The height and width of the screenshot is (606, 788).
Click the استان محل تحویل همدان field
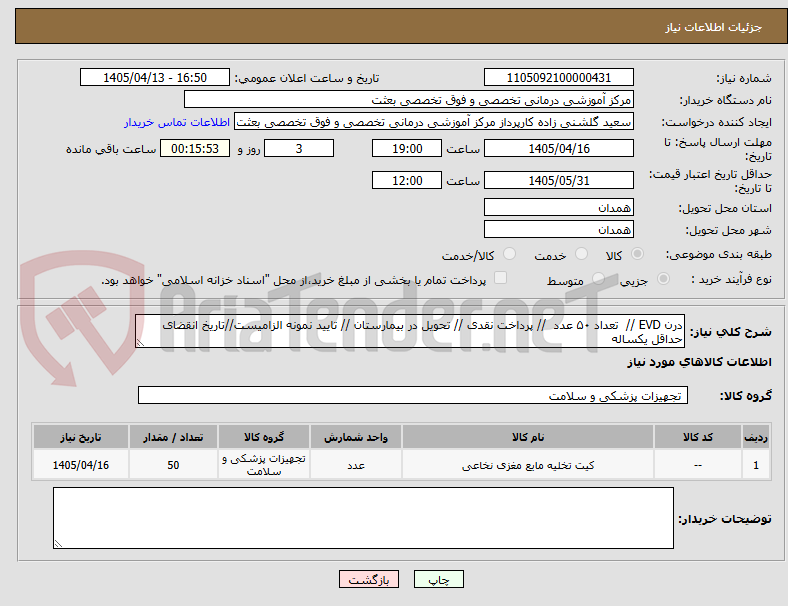coord(558,208)
